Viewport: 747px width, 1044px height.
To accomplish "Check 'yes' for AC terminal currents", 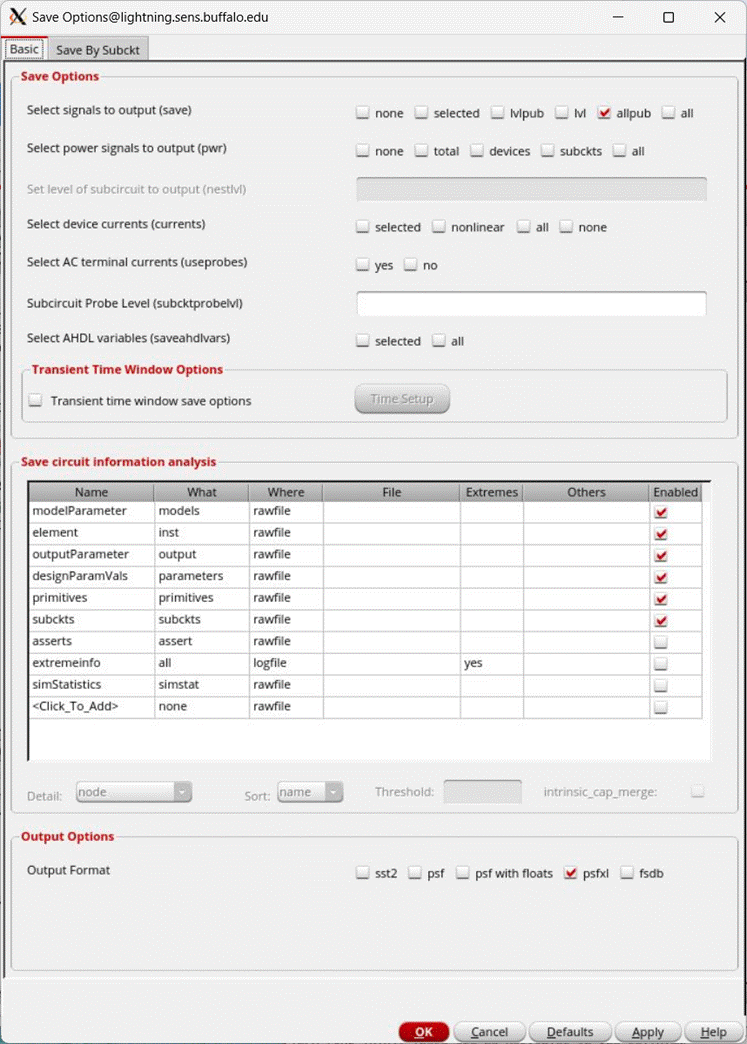I will click(363, 265).
